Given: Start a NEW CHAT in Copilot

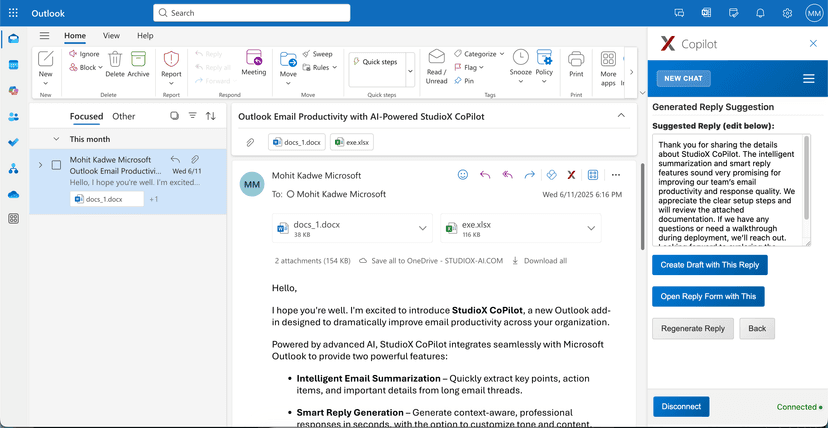Looking at the screenshot, I should pos(683,79).
